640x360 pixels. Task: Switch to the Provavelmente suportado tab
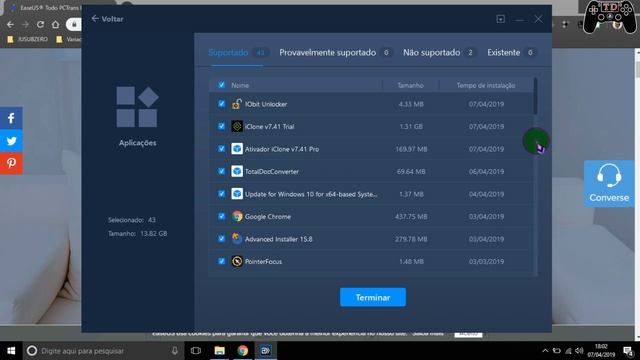336,53
